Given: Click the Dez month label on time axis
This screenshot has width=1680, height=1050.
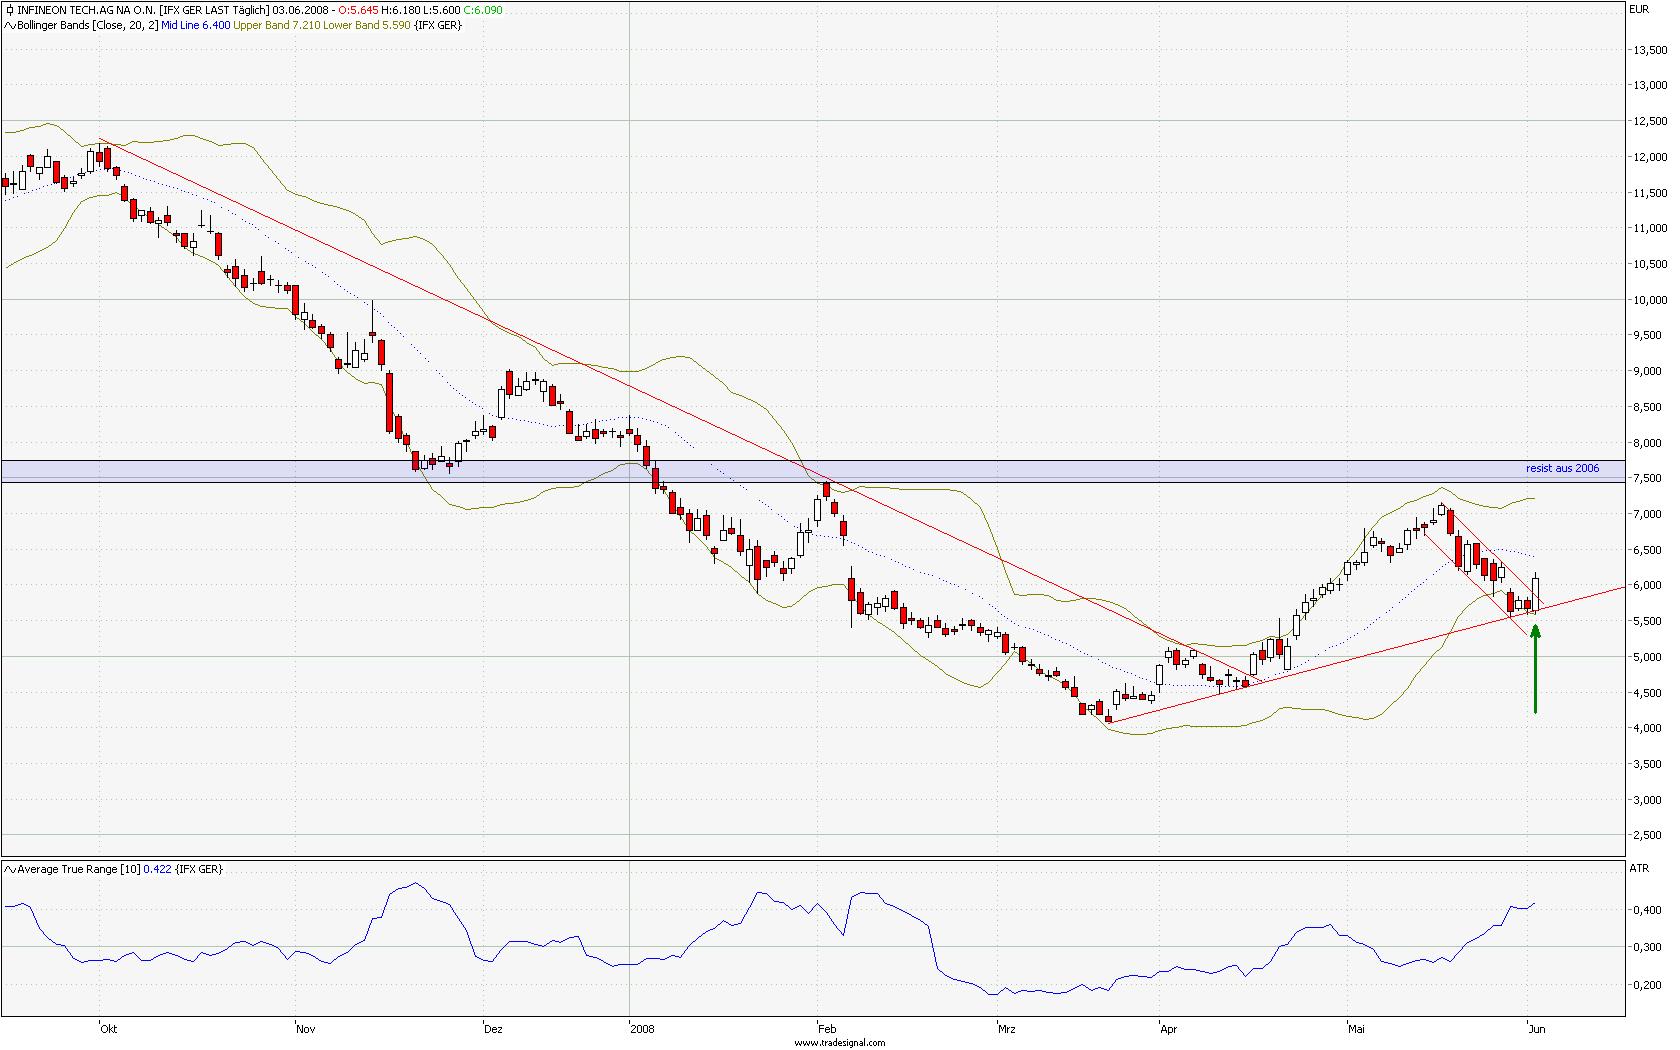Looking at the screenshot, I should tap(492, 1028).
